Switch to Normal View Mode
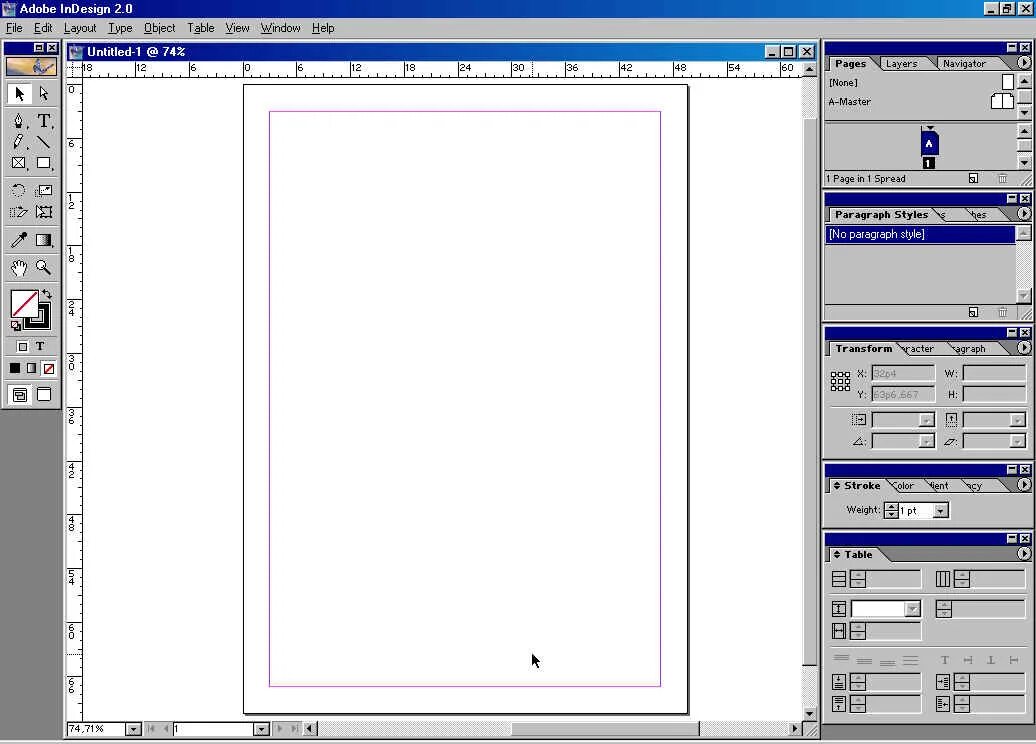Image resolution: width=1036 pixels, height=744 pixels. pos(20,394)
